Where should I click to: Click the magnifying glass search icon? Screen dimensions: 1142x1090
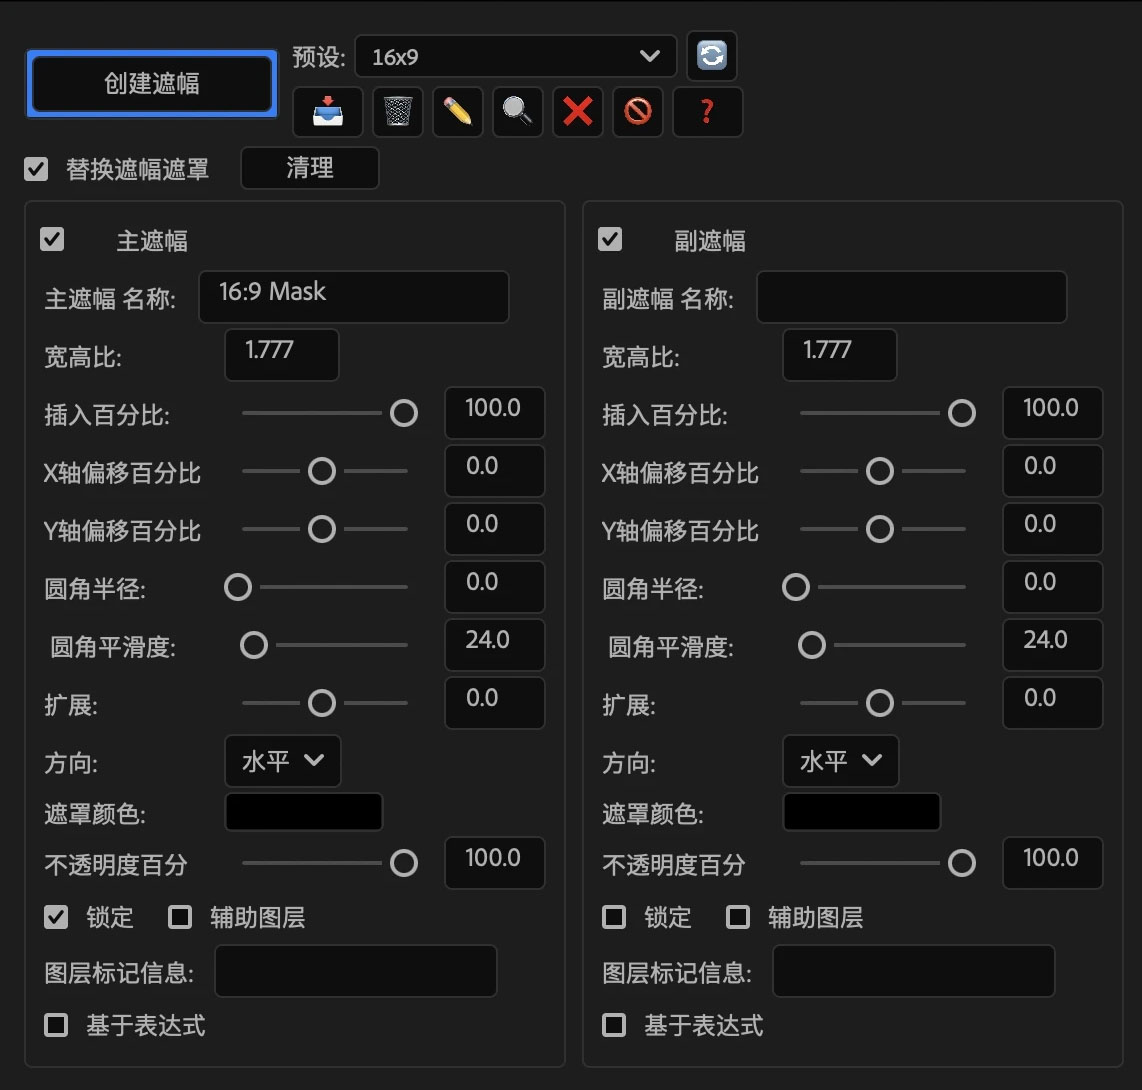pos(517,111)
